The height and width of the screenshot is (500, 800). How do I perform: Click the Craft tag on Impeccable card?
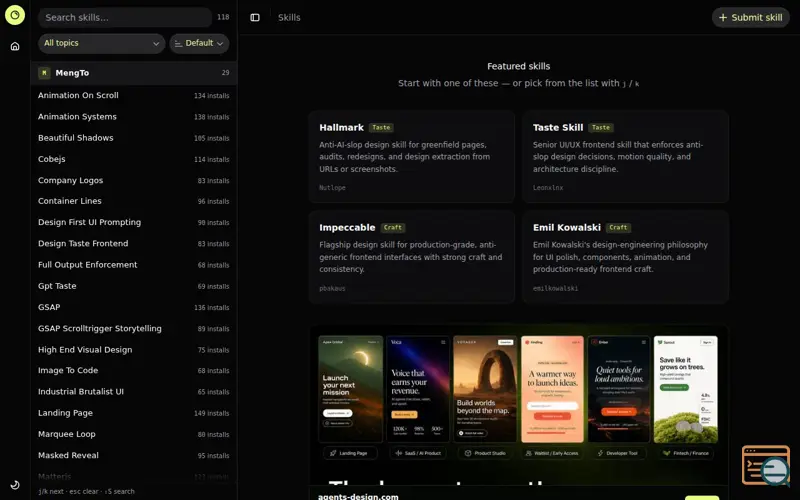point(392,228)
